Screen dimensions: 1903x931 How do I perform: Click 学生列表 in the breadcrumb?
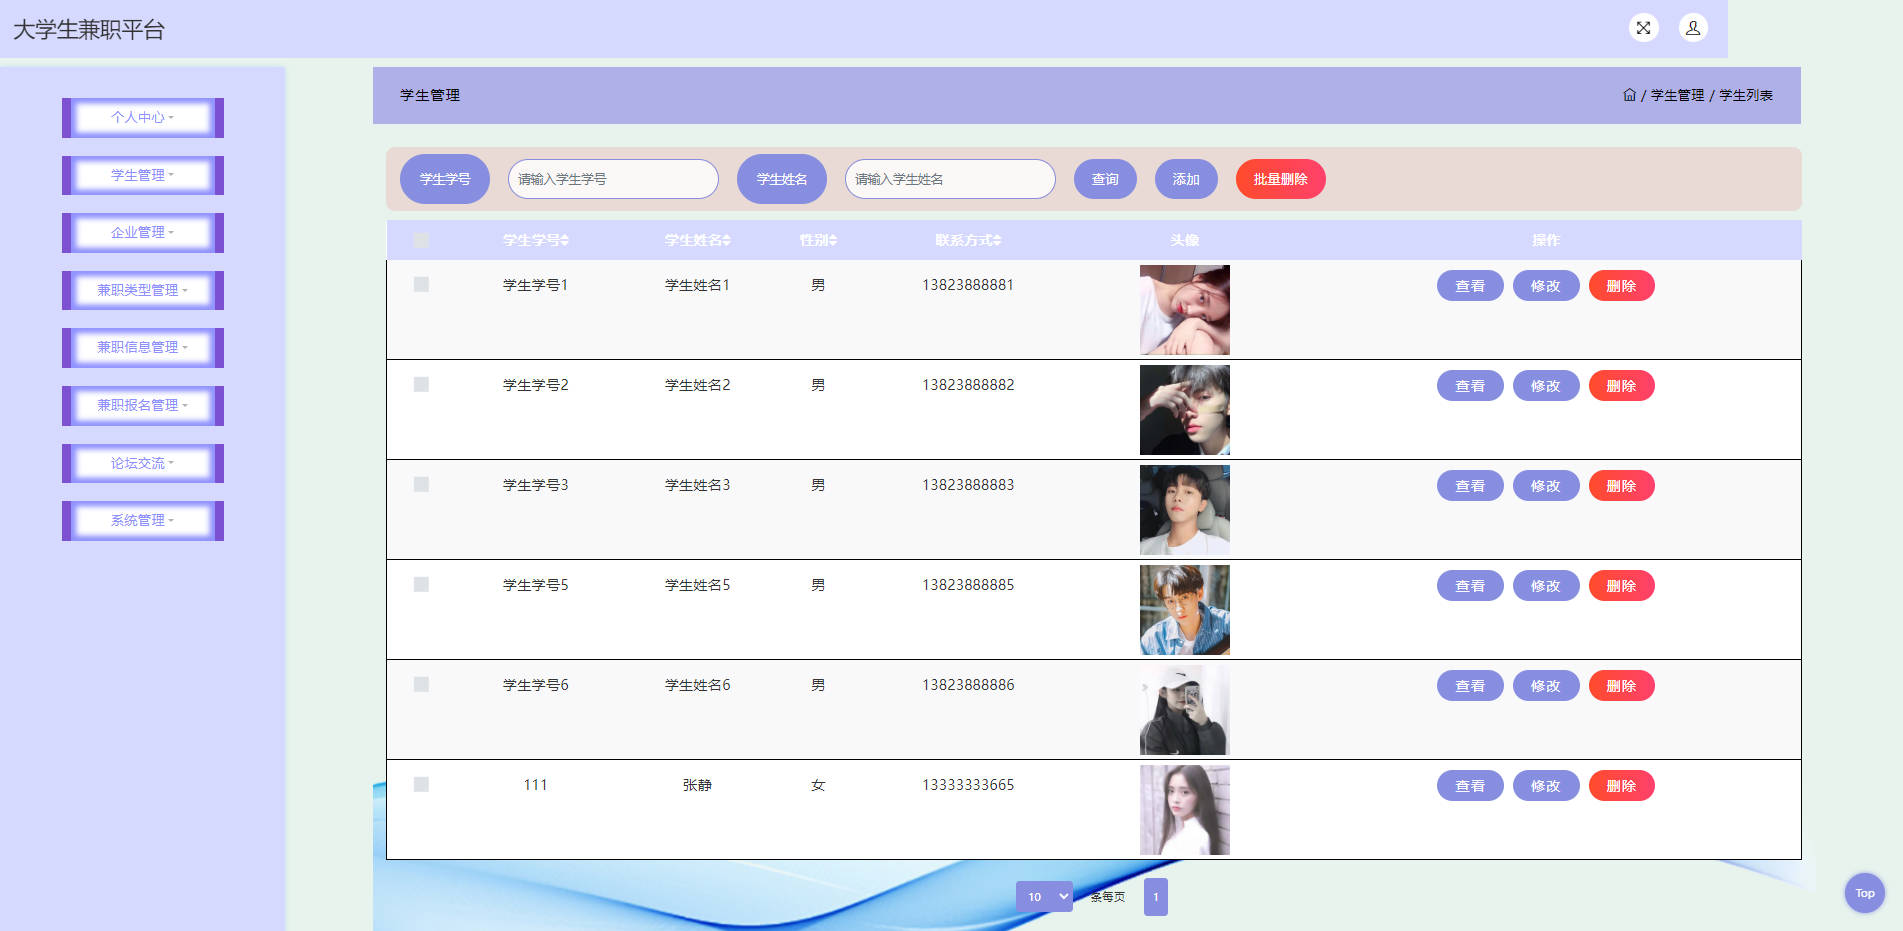pos(1746,95)
